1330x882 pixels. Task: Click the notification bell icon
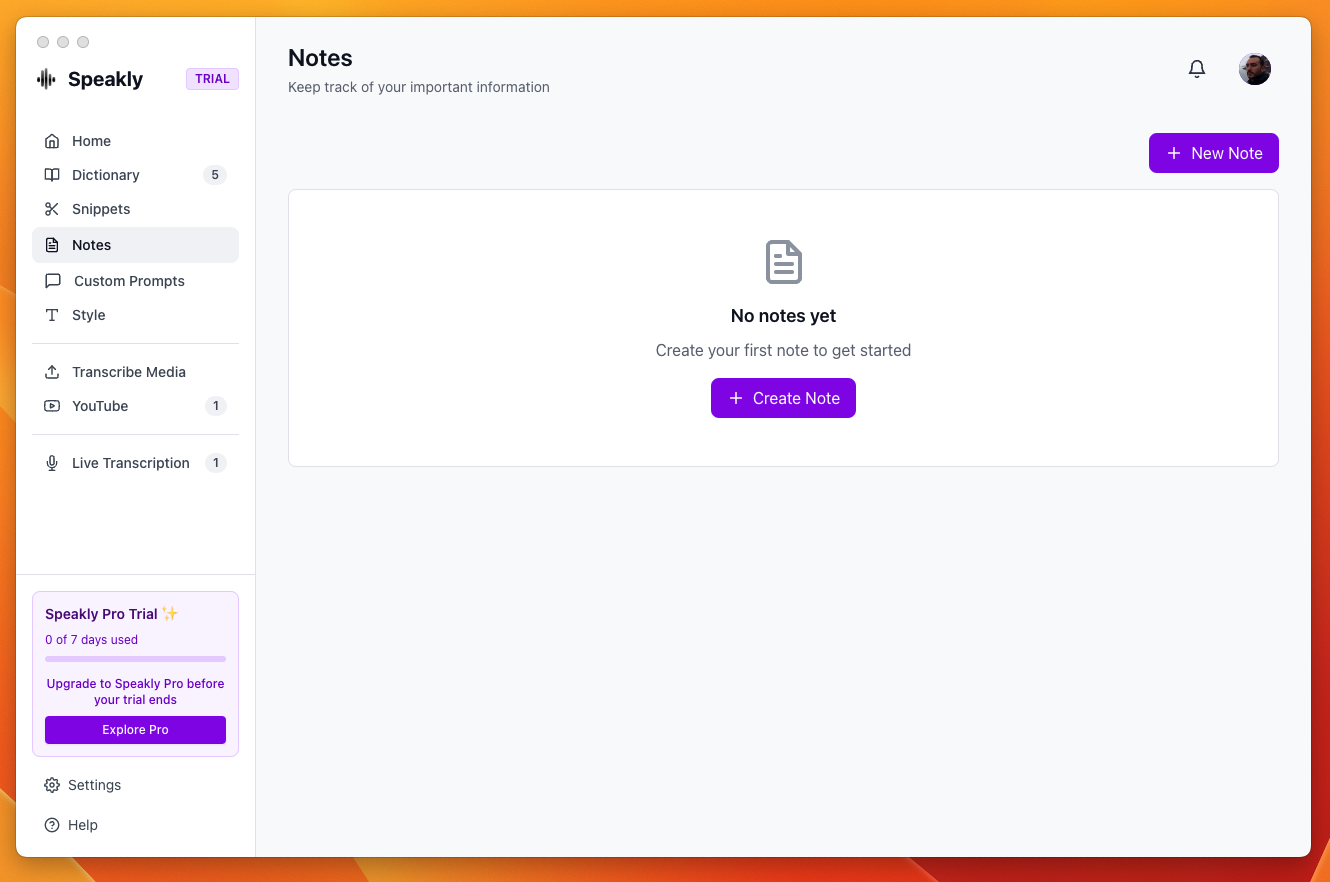click(x=1196, y=69)
